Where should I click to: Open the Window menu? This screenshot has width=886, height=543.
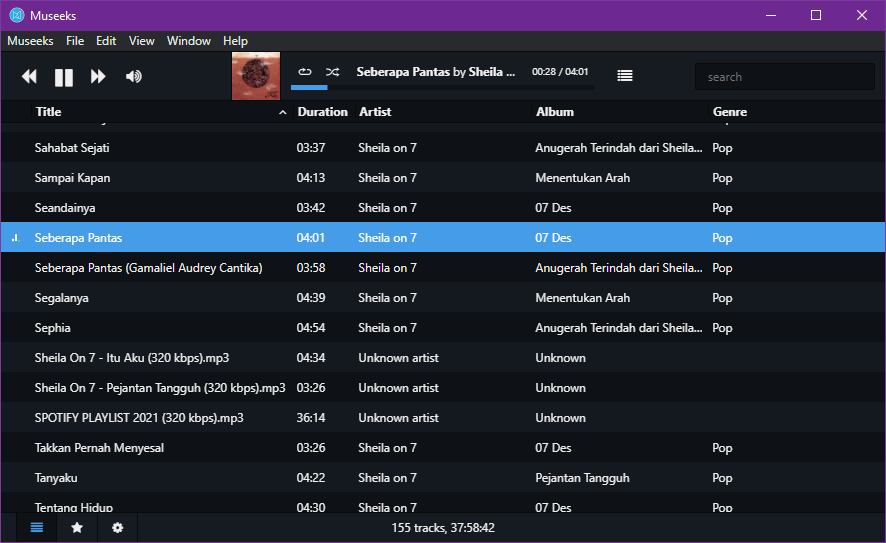pos(189,41)
